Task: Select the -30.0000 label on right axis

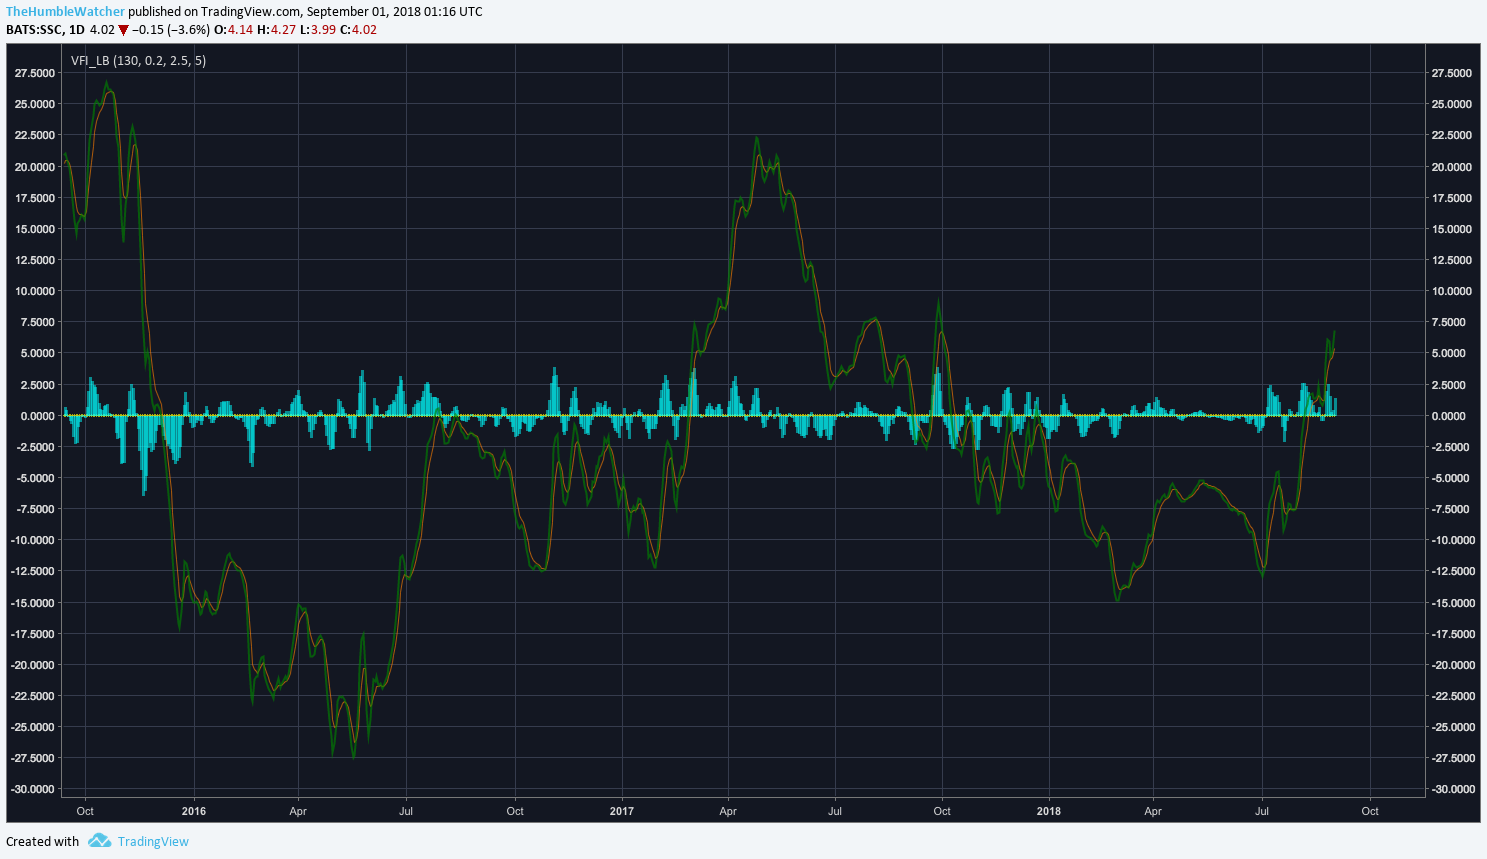Action: pos(1451,790)
